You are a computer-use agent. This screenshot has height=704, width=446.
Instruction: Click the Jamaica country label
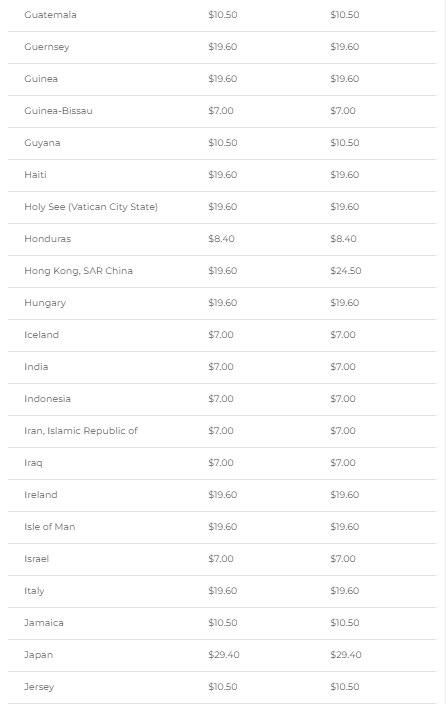(x=44, y=623)
